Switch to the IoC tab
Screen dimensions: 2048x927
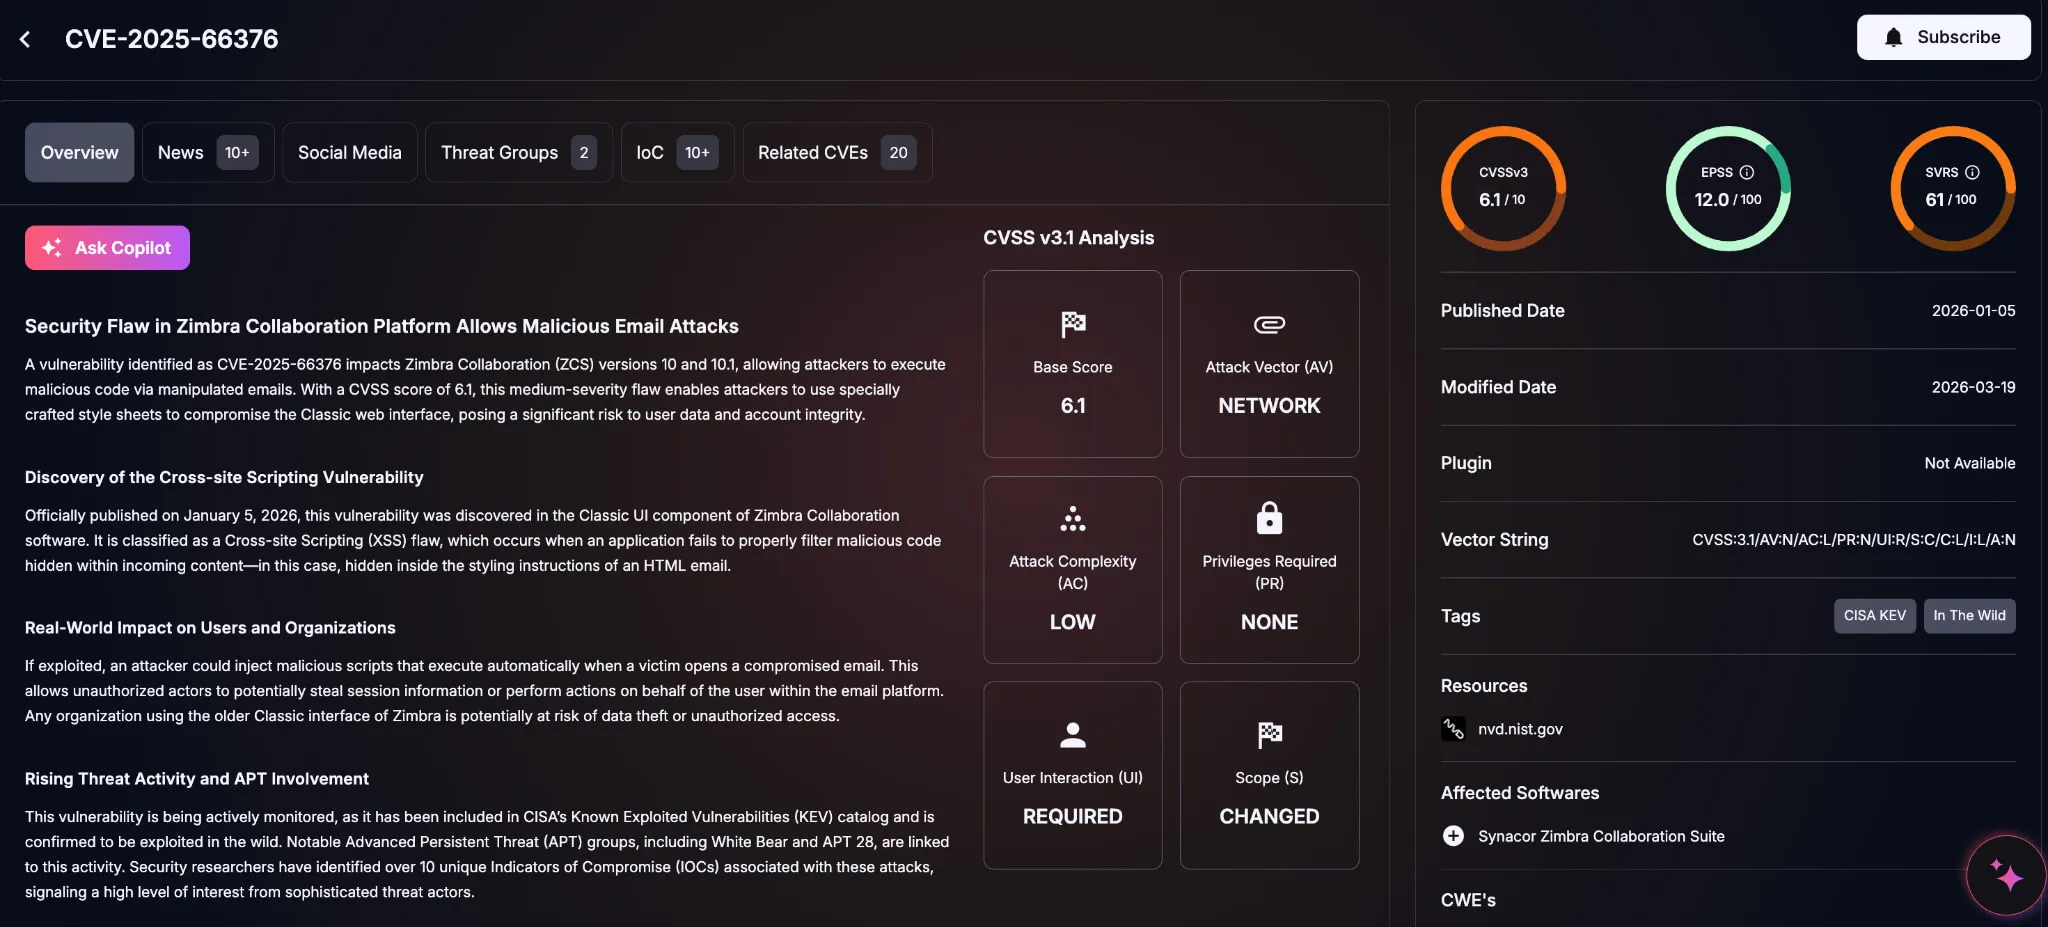pyautogui.click(x=677, y=152)
